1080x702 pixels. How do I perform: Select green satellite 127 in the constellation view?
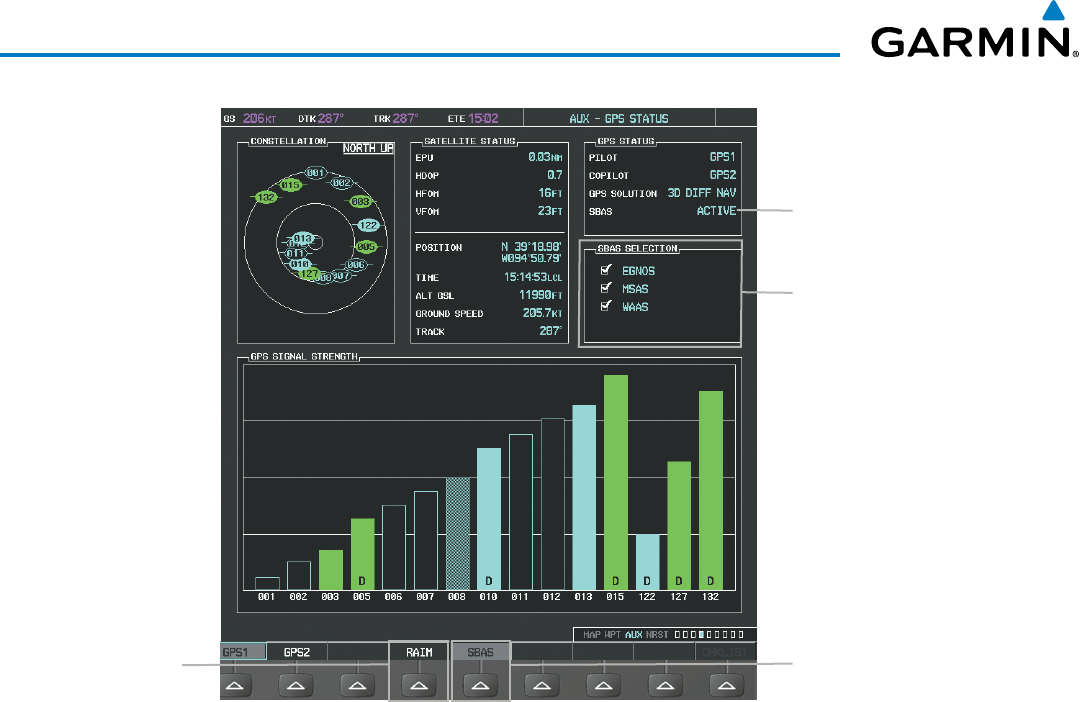[x=309, y=273]
